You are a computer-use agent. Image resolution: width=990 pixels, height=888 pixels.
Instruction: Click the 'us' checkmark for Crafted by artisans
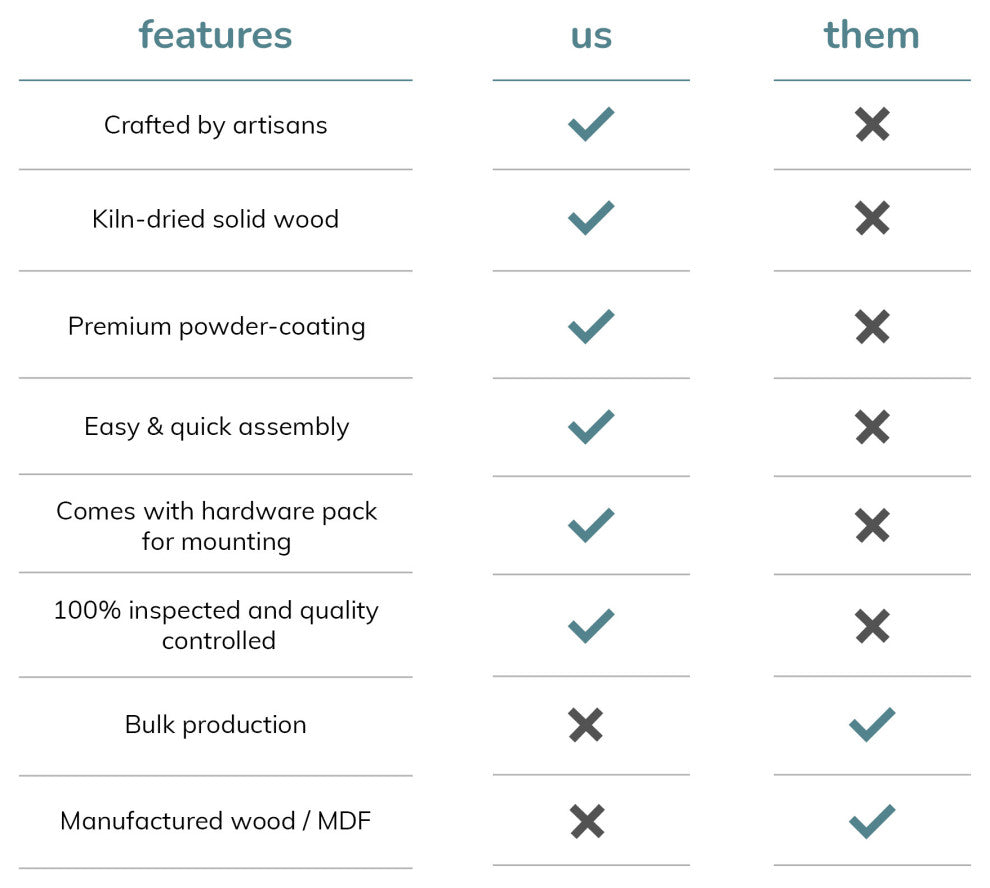pyautogui.click(x=591, y=125)
